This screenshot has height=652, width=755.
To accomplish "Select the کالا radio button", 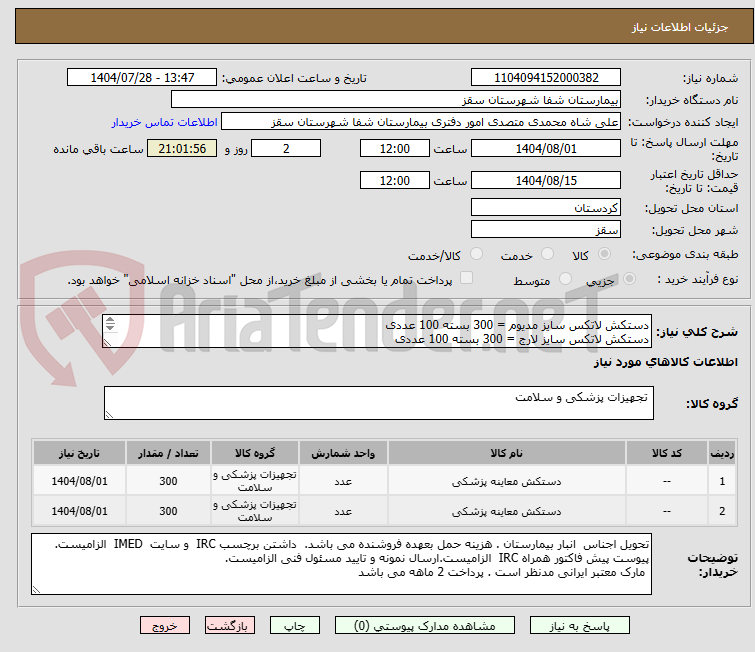I will click(604, 254).
